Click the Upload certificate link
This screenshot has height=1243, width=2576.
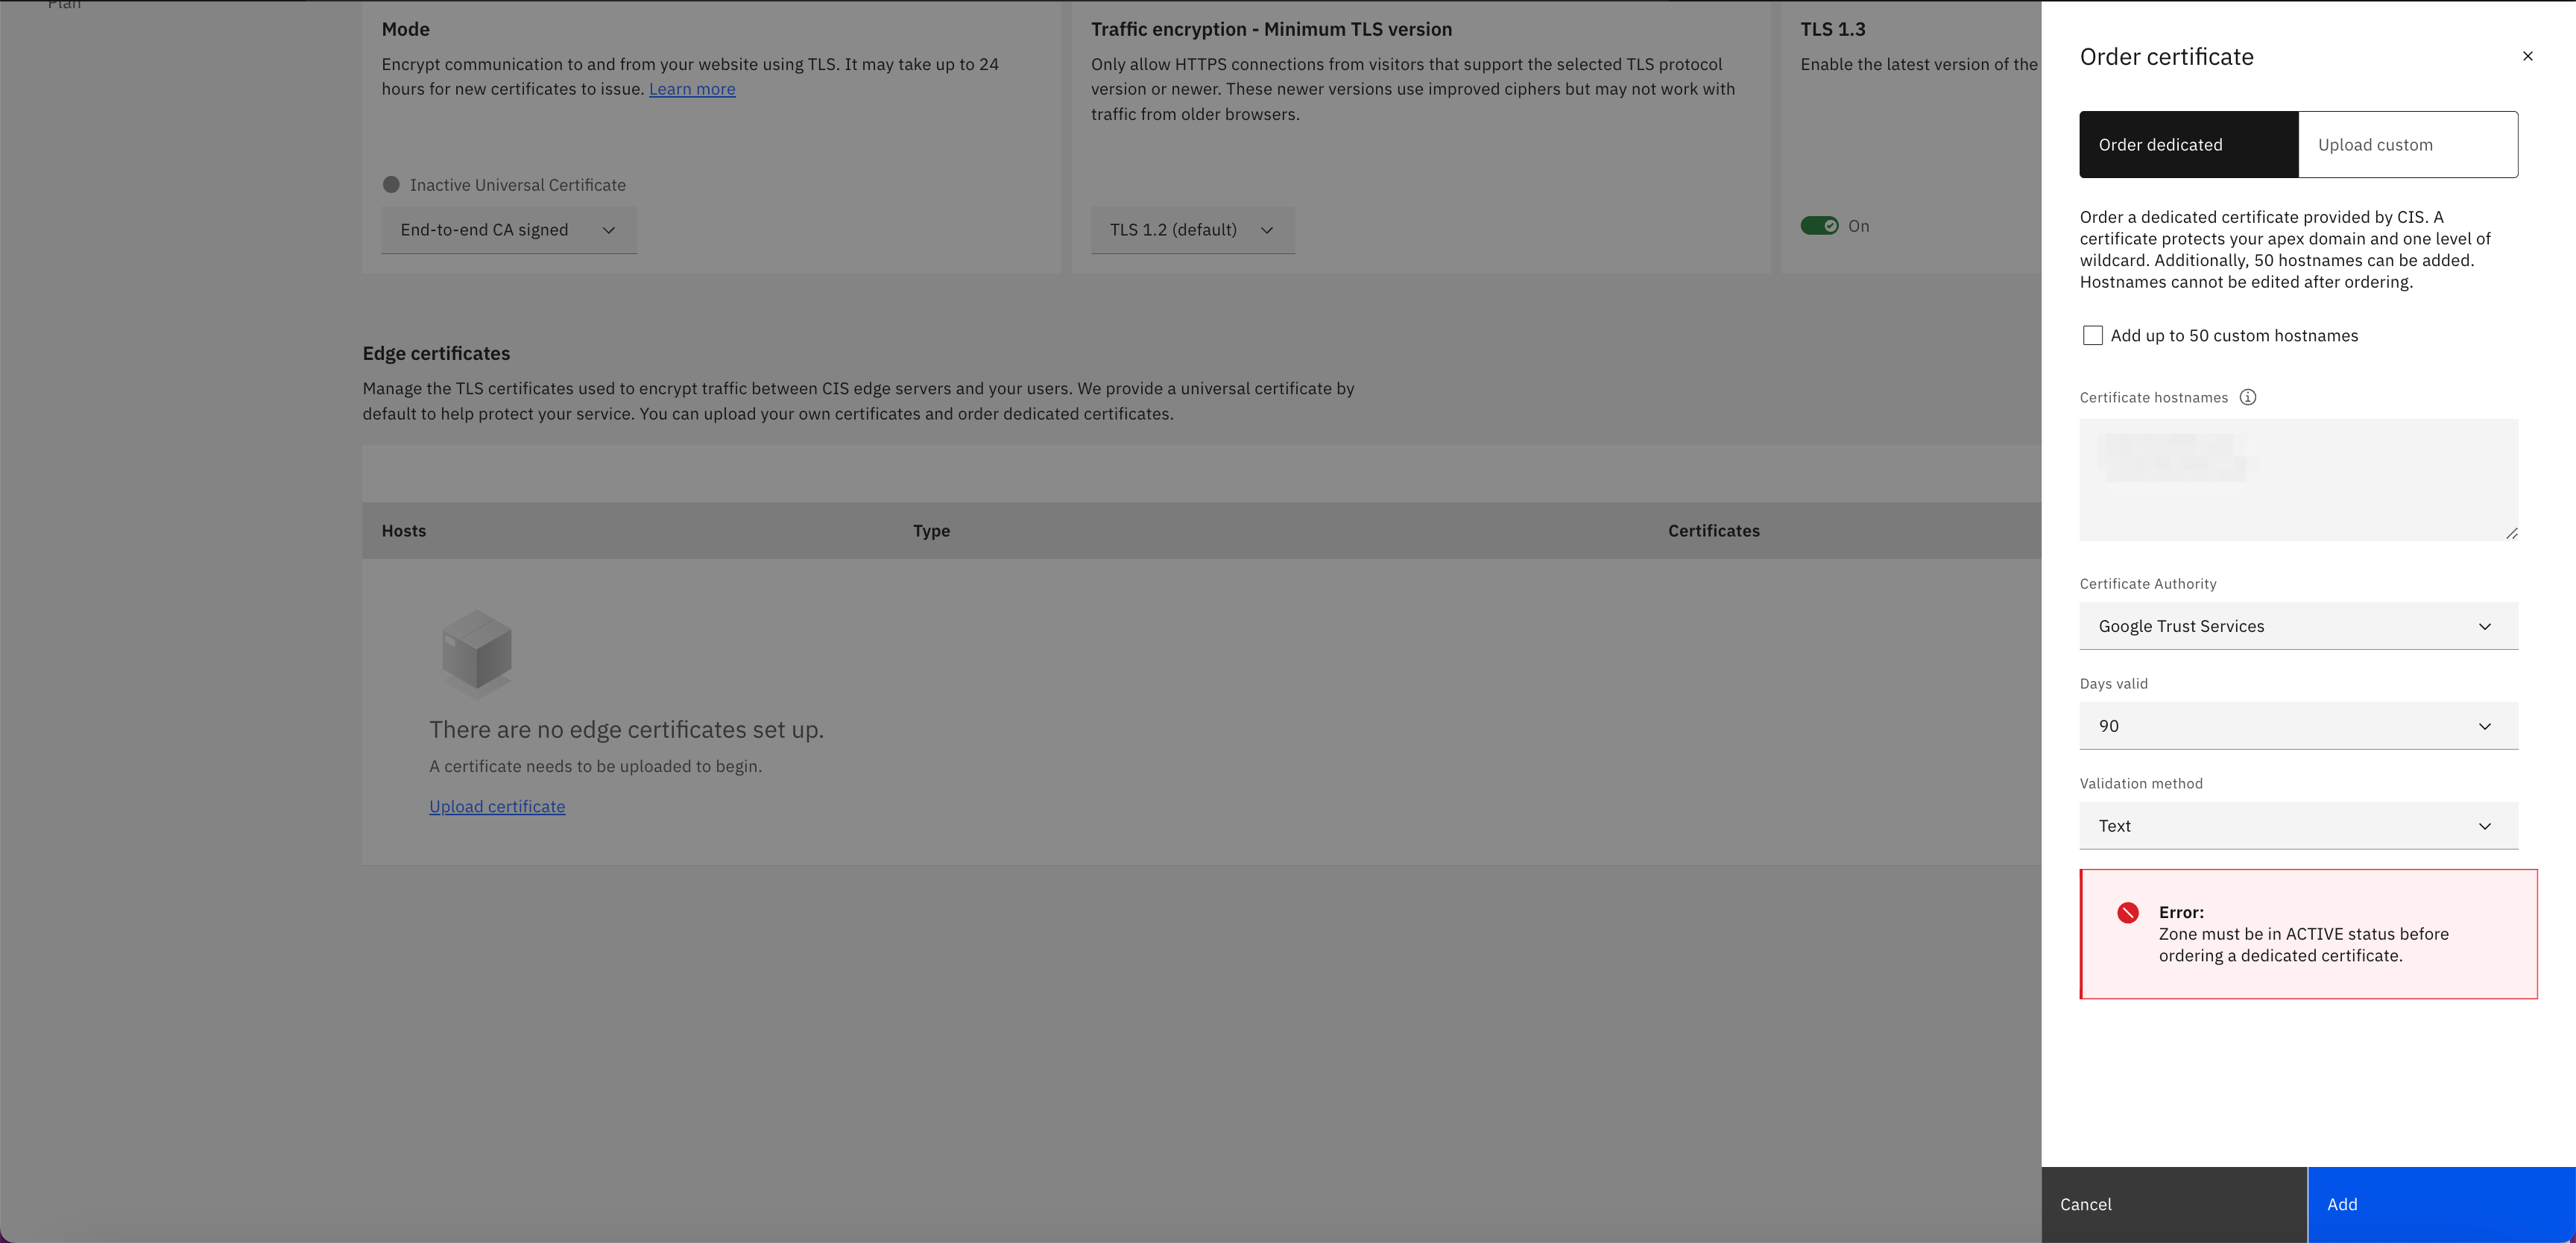click(497, 806)
